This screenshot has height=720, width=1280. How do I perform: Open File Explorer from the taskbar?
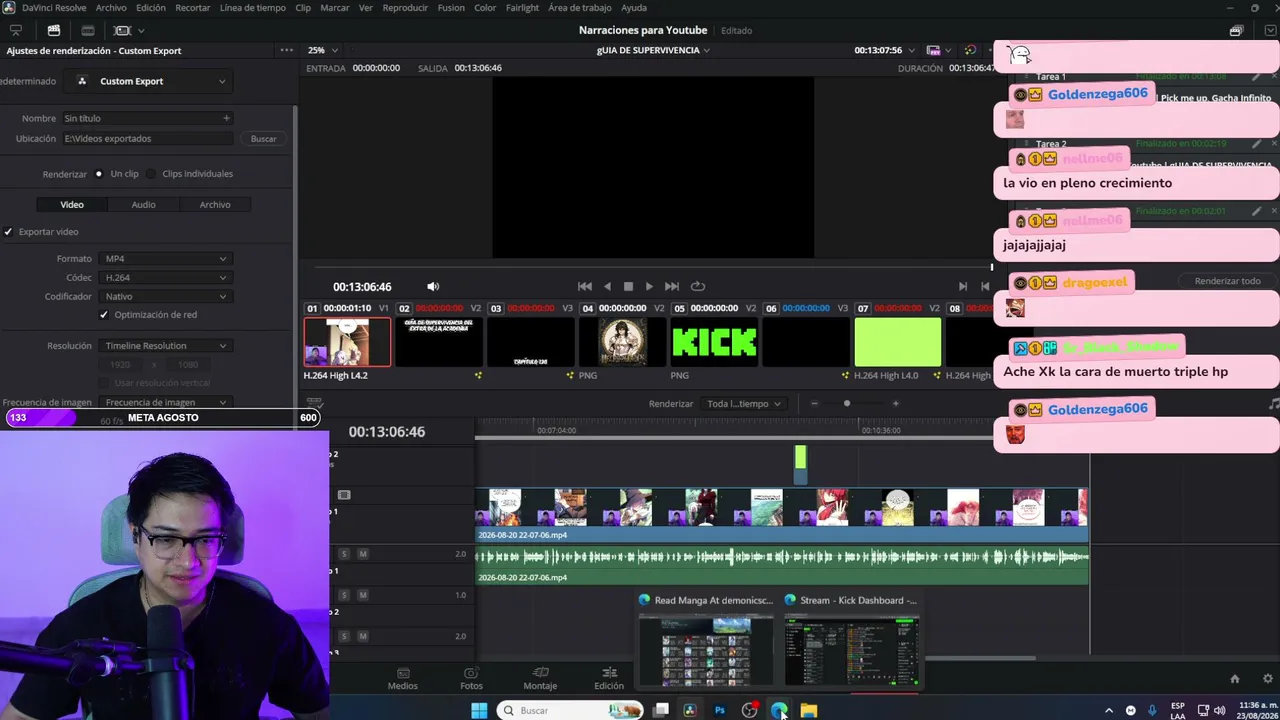click(809, 710)
